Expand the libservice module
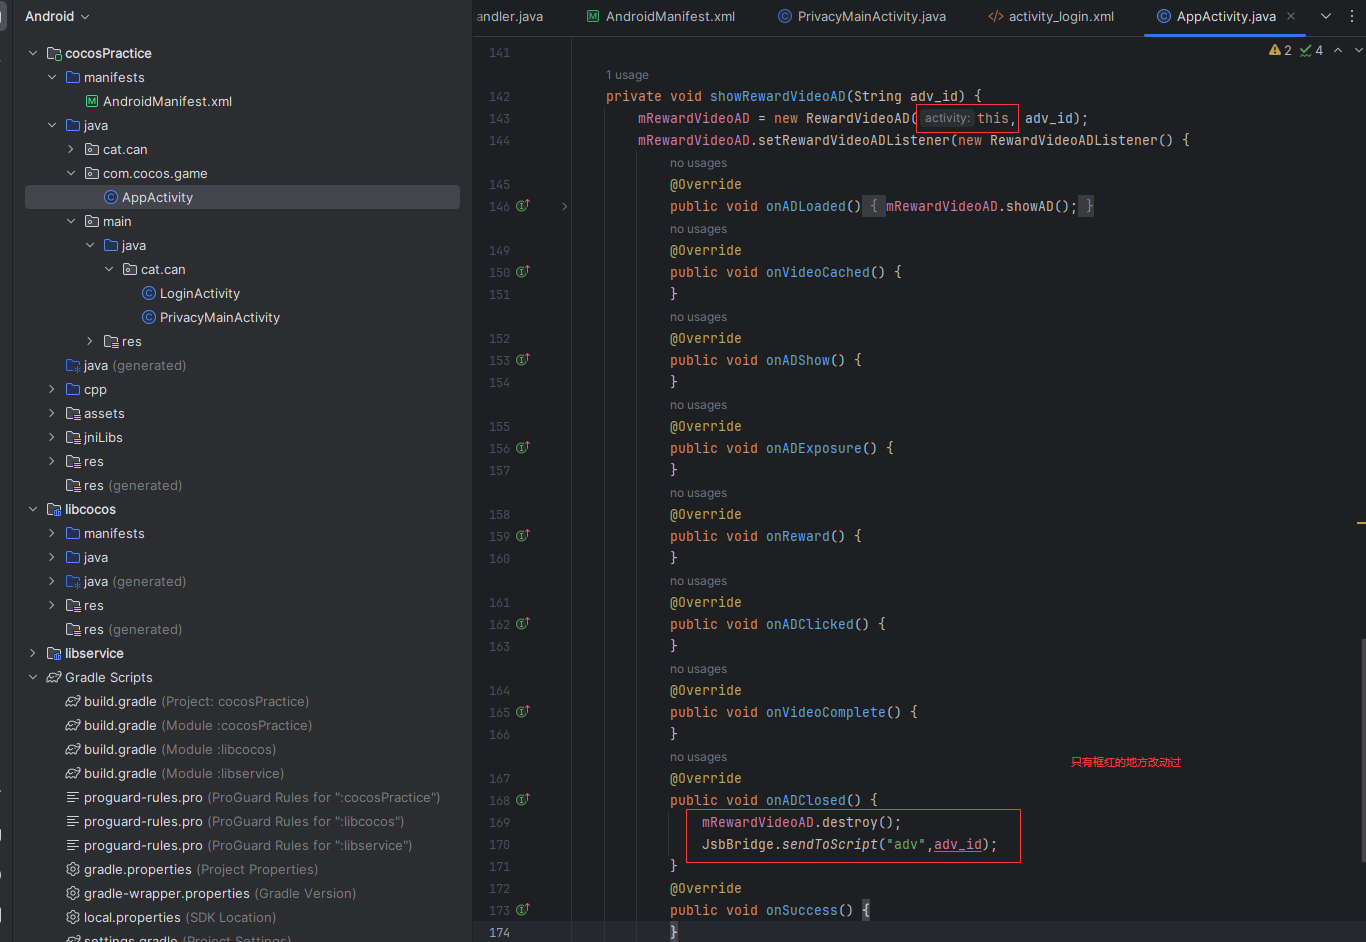1366x942 pixels. click(x=33, y=653)
